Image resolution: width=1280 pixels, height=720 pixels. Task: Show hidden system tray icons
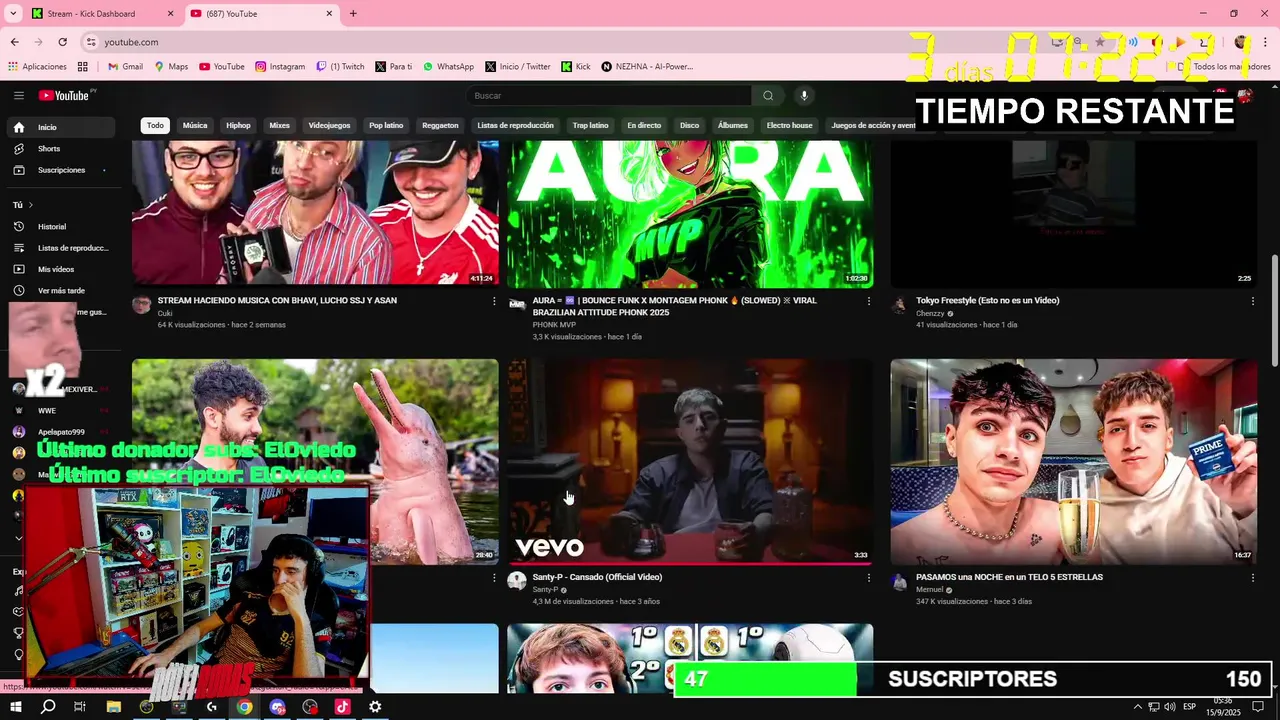[1137, 707]
